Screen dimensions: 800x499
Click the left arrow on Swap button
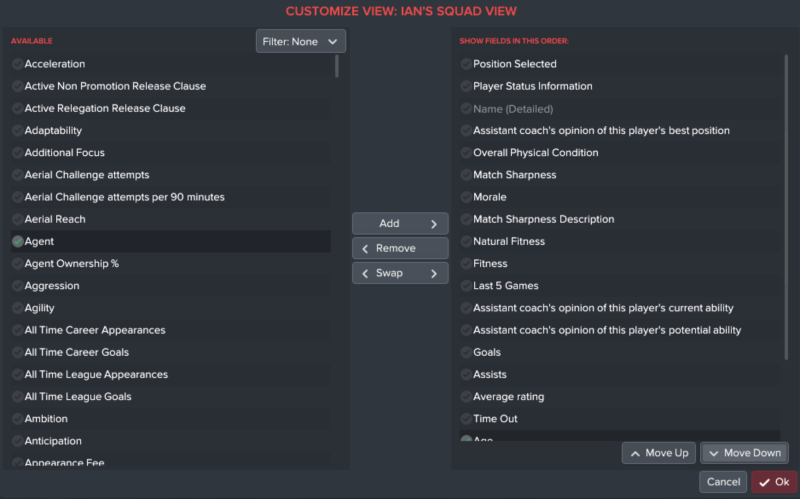pos(365,273)
